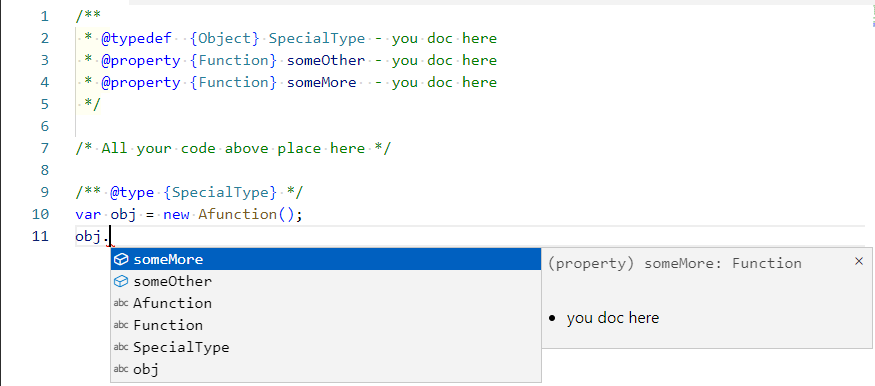Click line number 11 in gutter
Viewport: 875px width, 386px height.
click(40, 236)
